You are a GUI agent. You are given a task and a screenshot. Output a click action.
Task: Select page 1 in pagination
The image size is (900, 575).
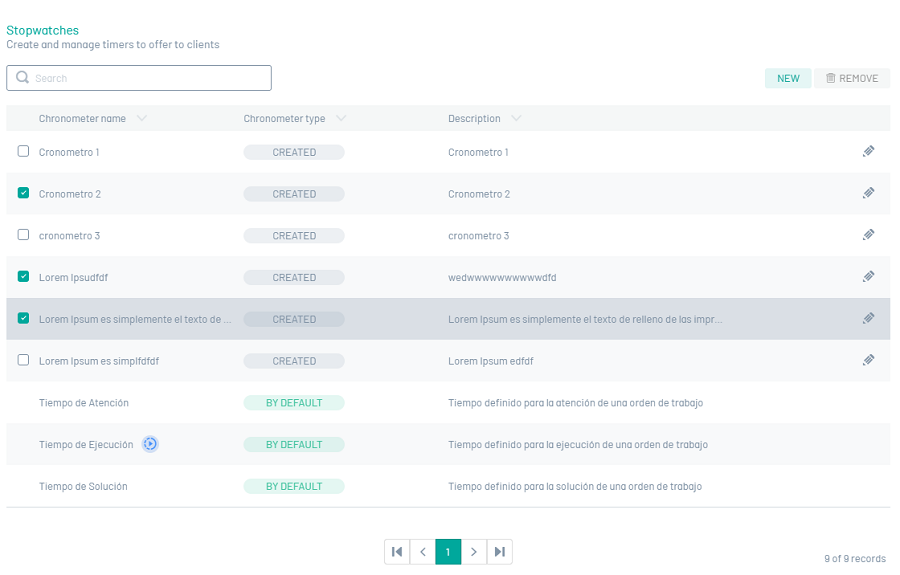448,552
